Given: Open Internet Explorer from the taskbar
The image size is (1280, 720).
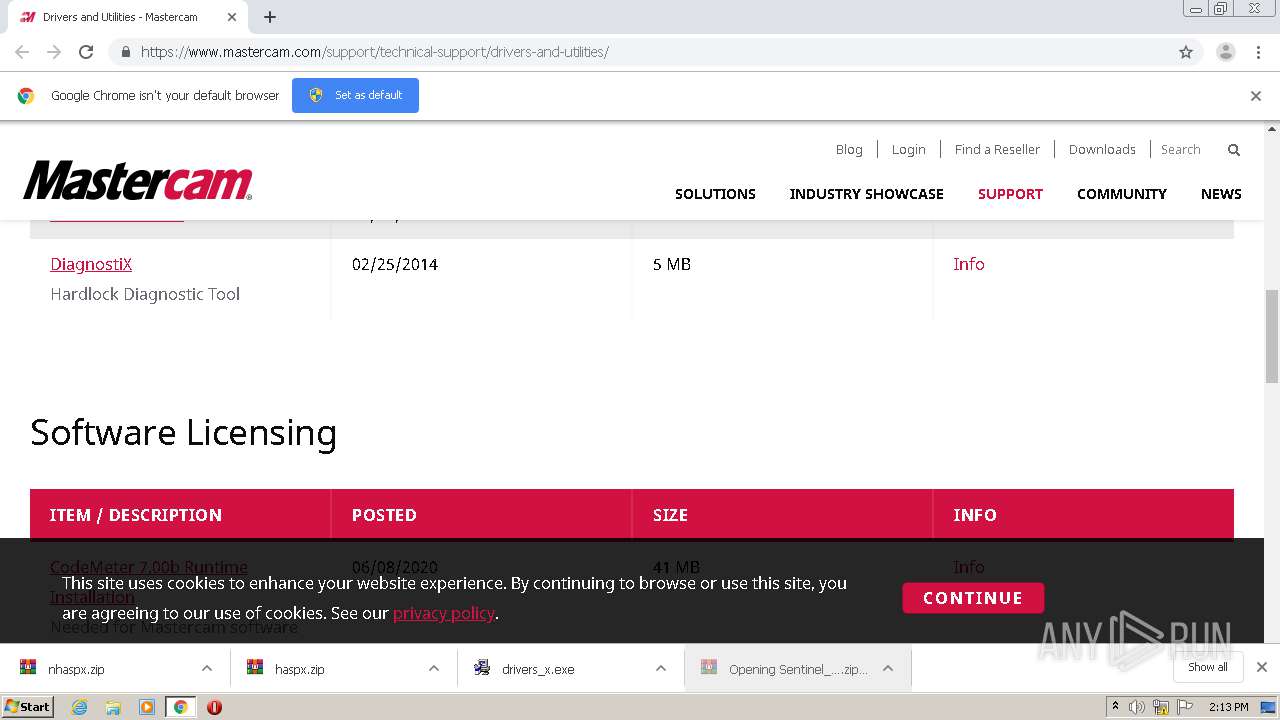Looking at the screenshot, I should (x=80, y=707).
